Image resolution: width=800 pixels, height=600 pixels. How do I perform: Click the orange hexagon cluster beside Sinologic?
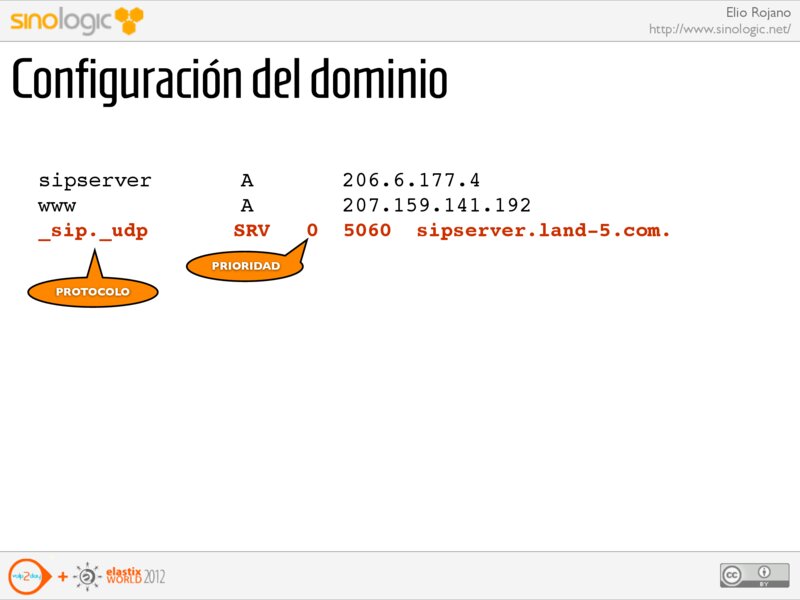129,19
